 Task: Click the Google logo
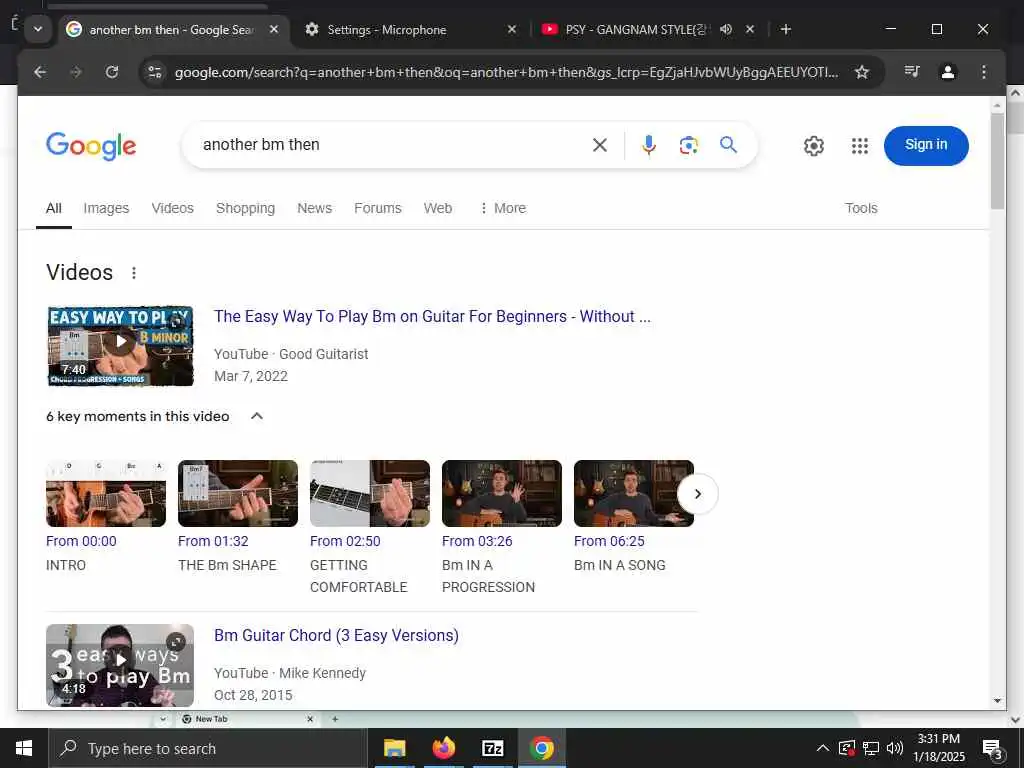(91, 146)
